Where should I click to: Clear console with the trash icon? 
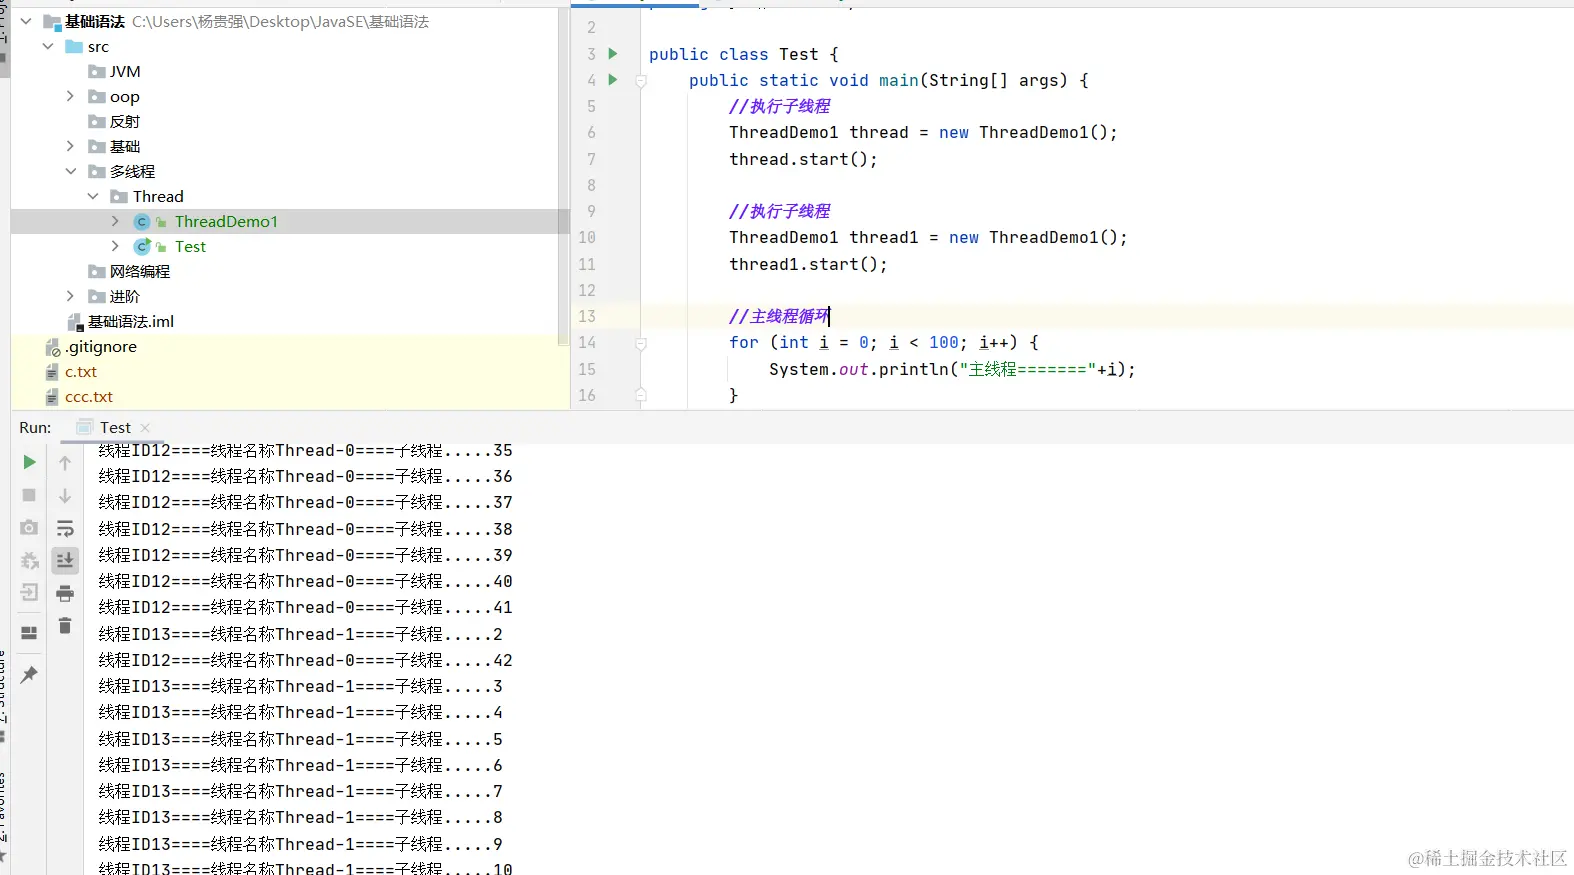coord(65,626)
